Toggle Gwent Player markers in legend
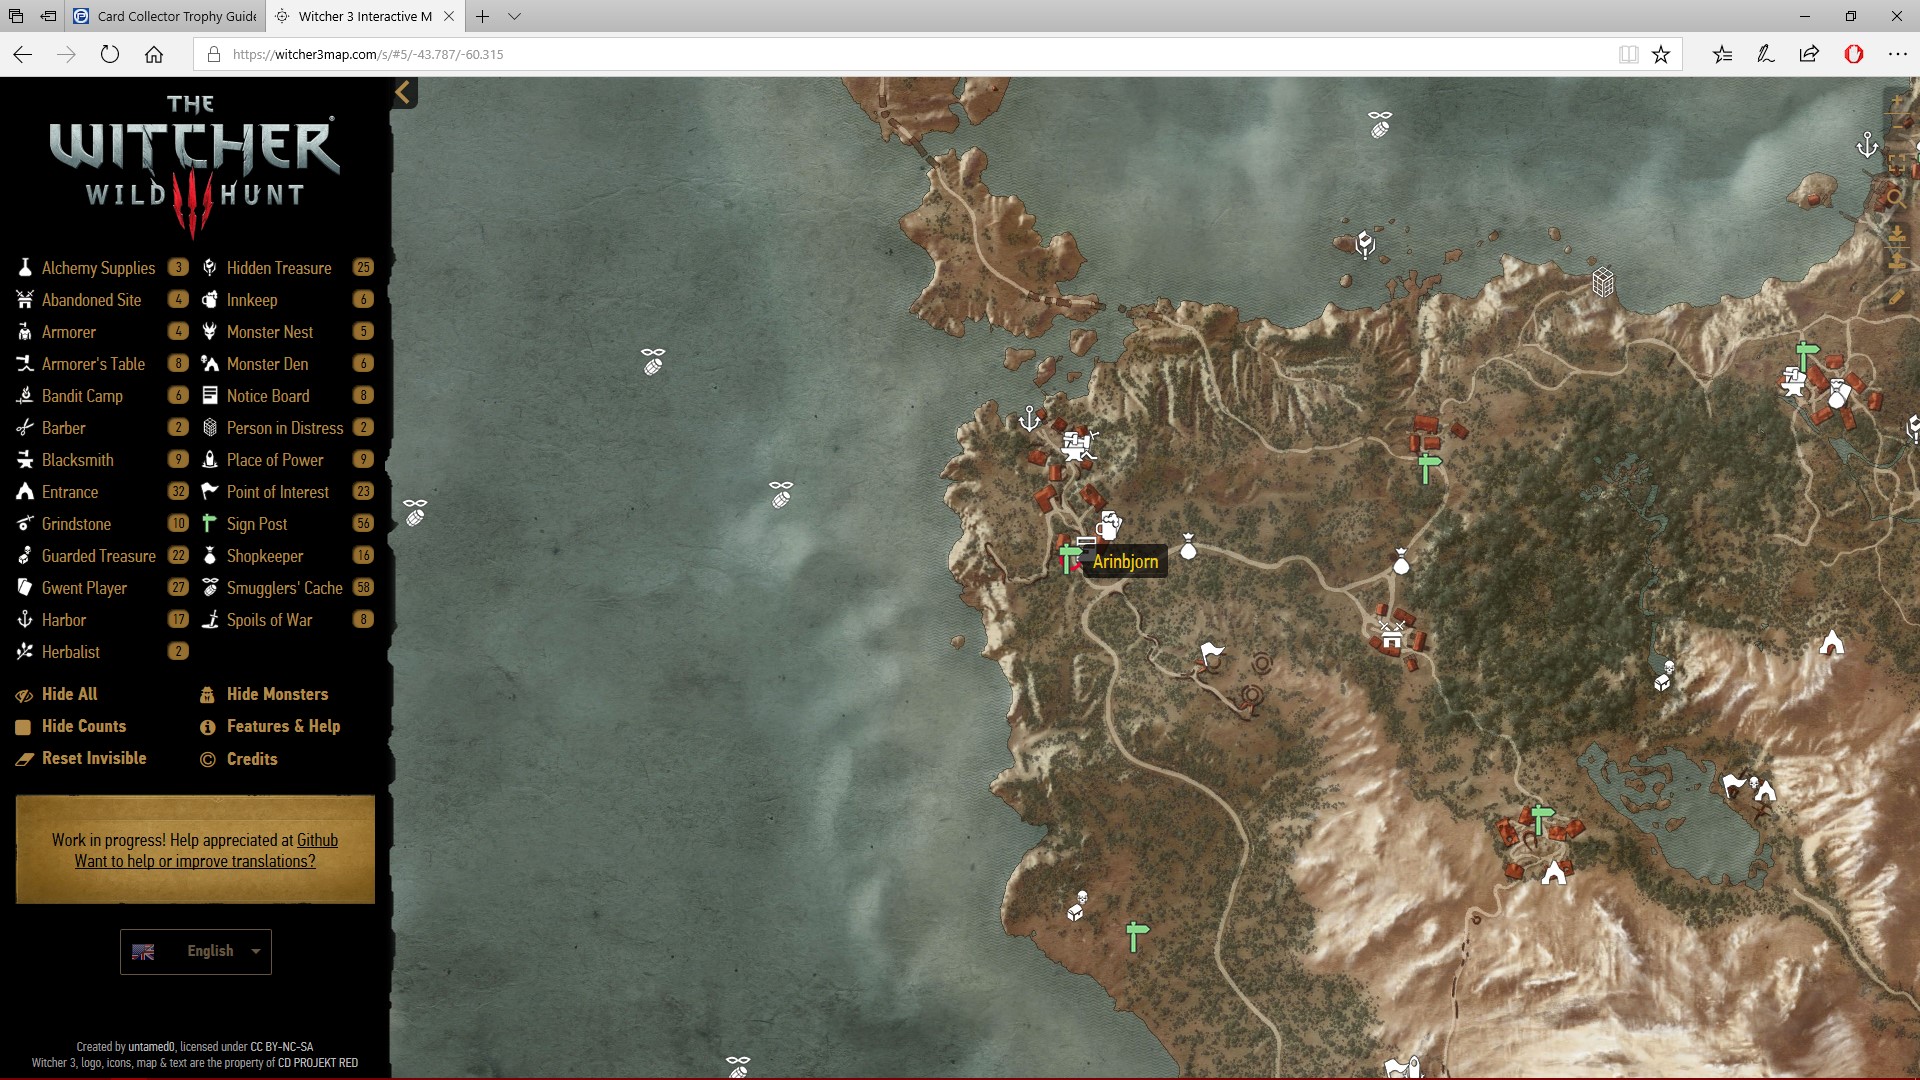 click(x=84, y=588)
